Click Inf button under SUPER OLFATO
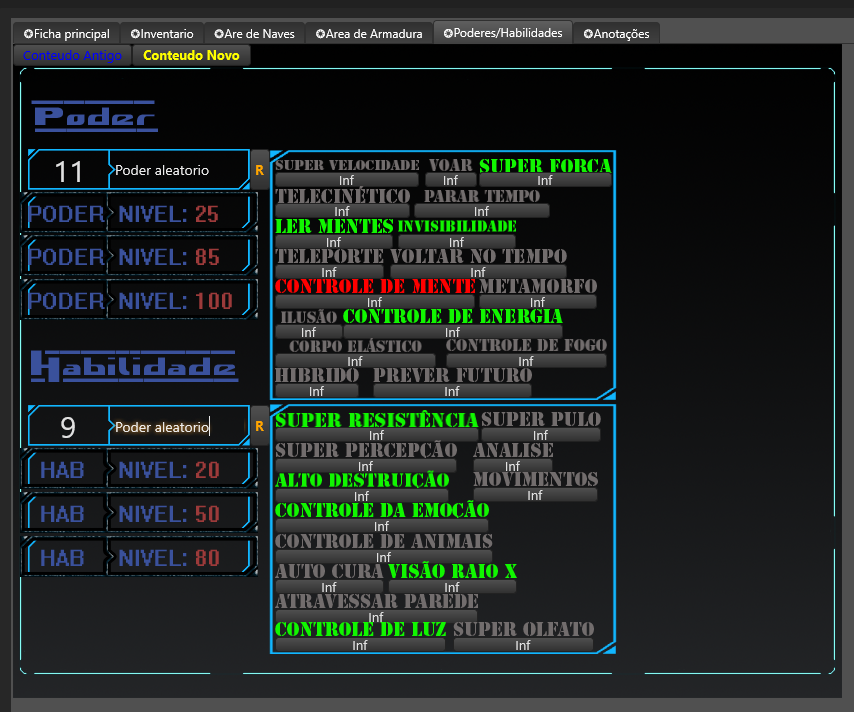Screen dimensions: 854x712 point(523,646)
